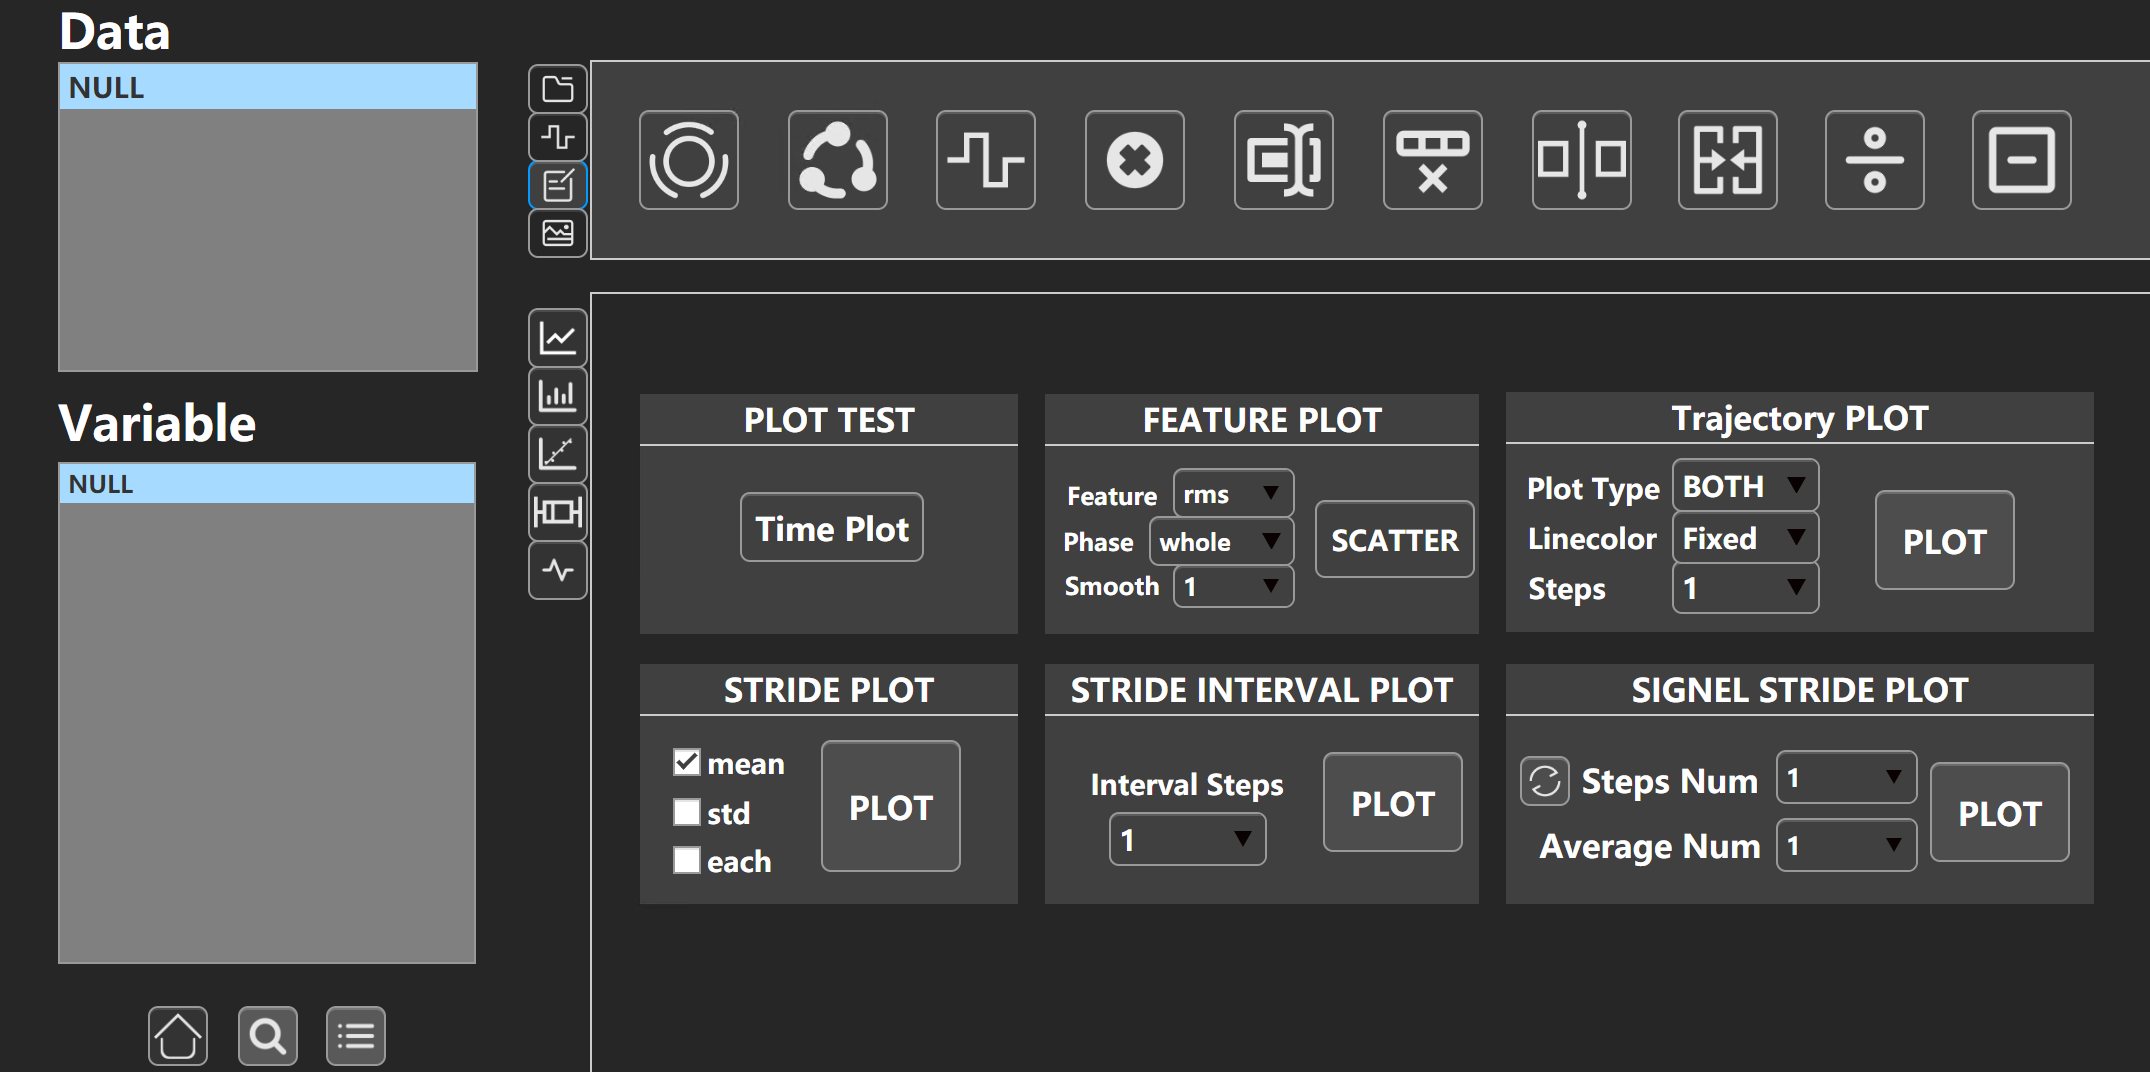2150x1072 pixels.
Task: Click the split vertical divider toolbar icon
Action: click(1582, 160)
